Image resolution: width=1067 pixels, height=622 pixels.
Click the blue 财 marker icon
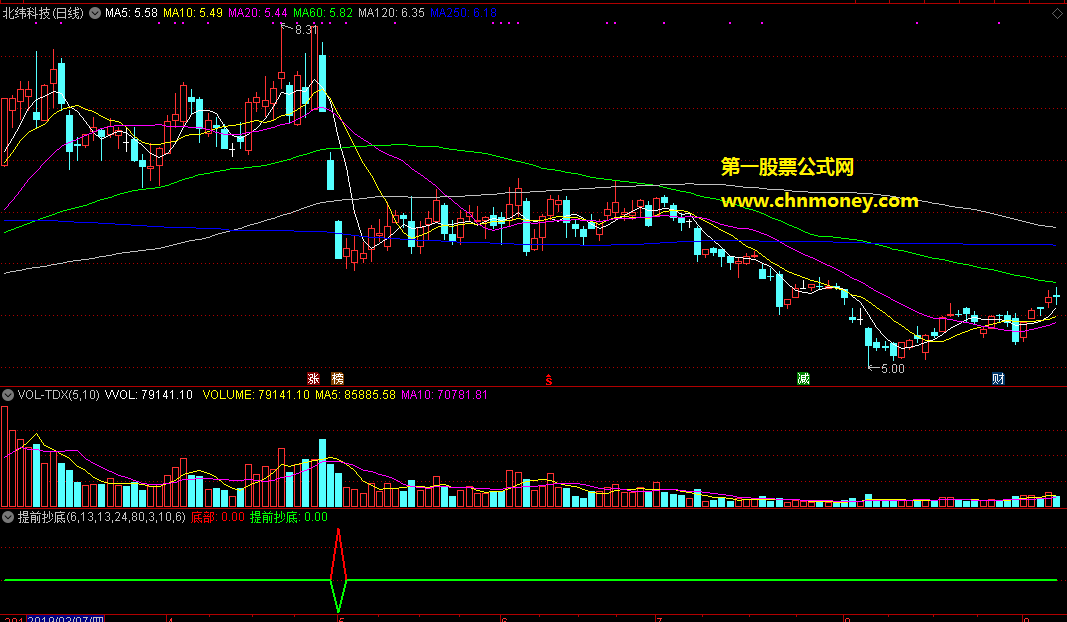998,378
